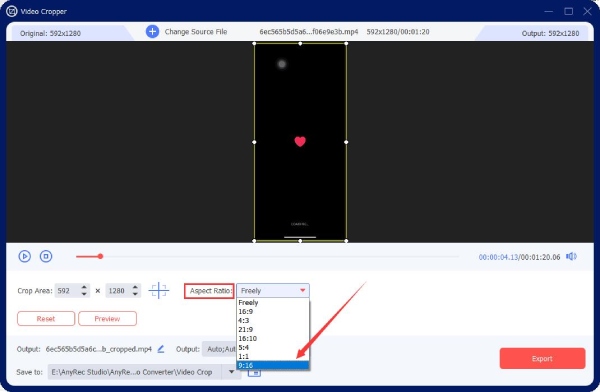
Task: Click the Reset button
Action: click(46, 318)
